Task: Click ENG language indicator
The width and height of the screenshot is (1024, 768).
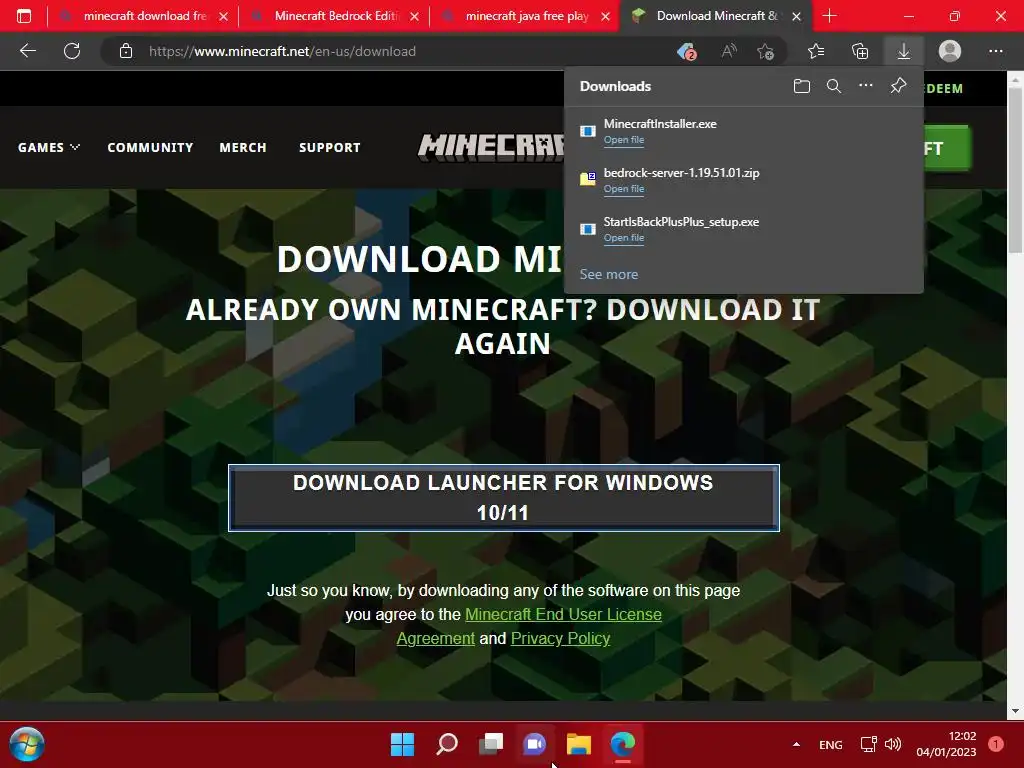Action: (831, 744)
